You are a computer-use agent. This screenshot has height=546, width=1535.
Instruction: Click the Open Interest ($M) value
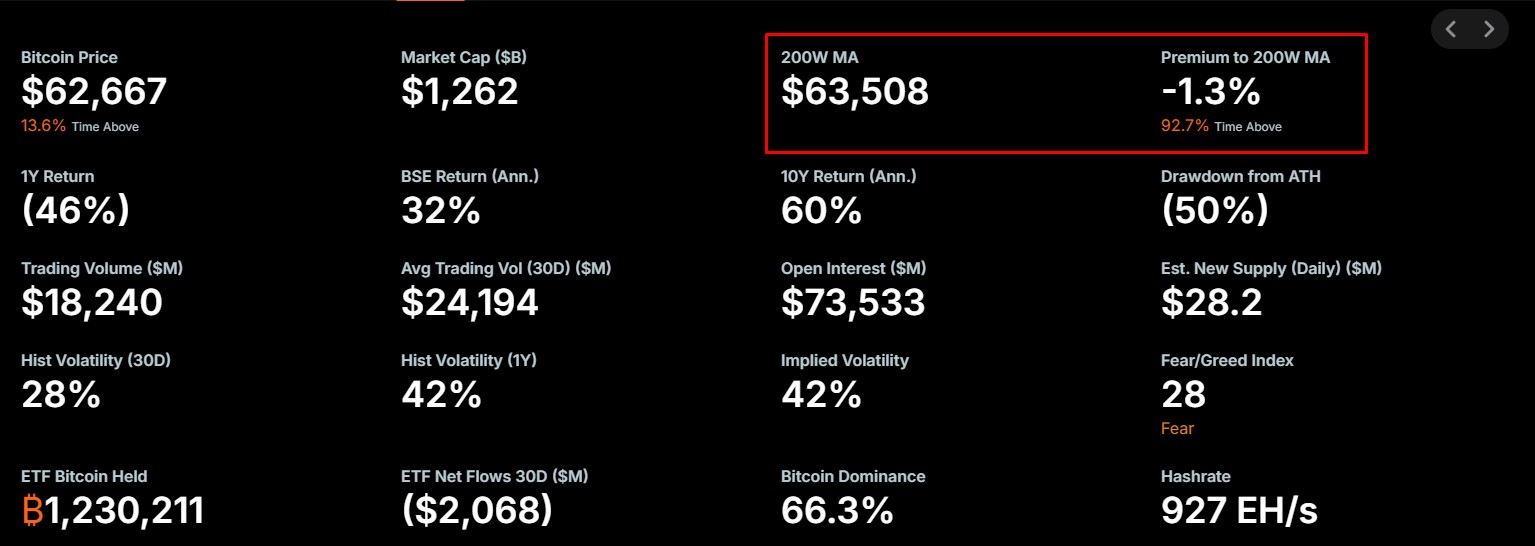pyautogui.click(x=853, y=302)
